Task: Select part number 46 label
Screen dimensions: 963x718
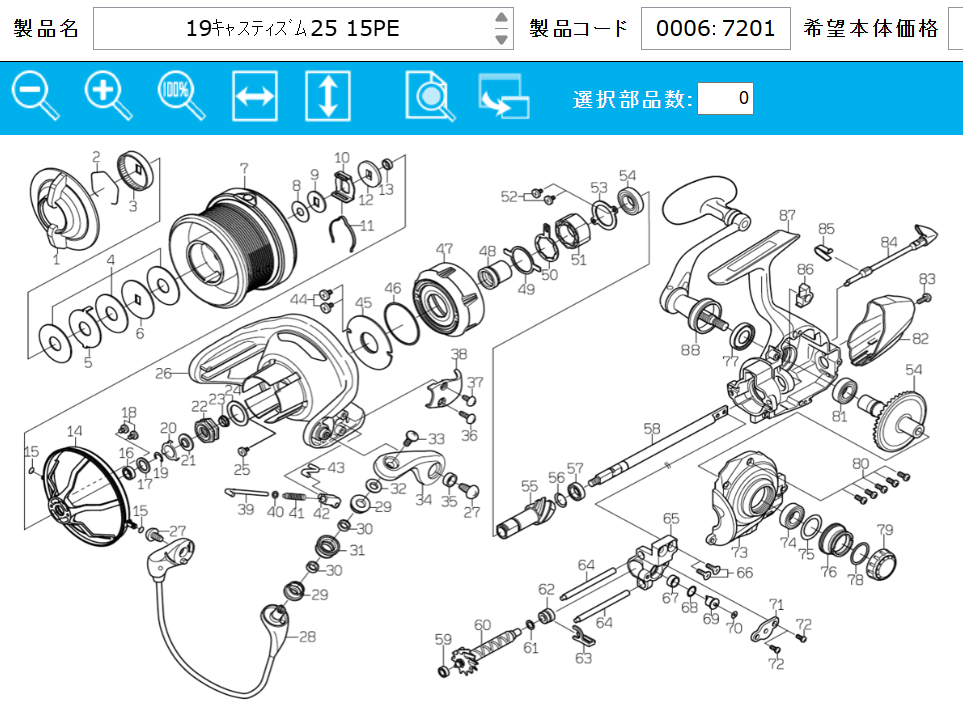Action: (x=392, y=287)
